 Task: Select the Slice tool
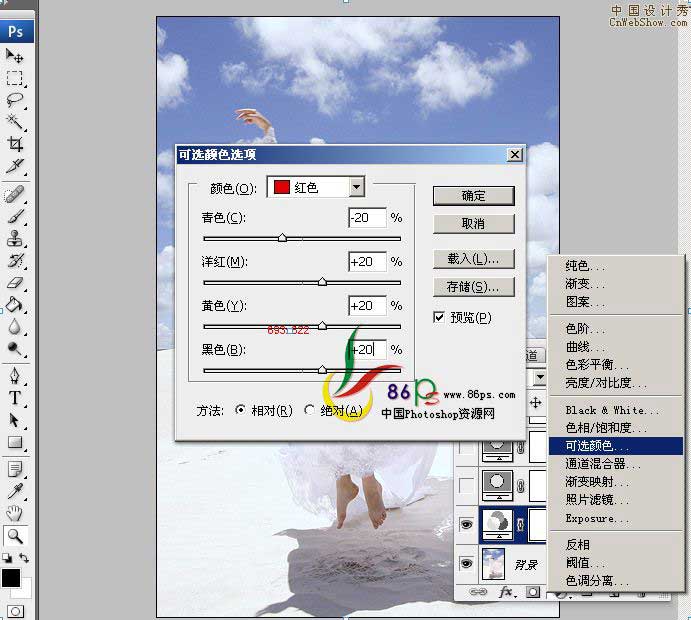click(14, 166)
